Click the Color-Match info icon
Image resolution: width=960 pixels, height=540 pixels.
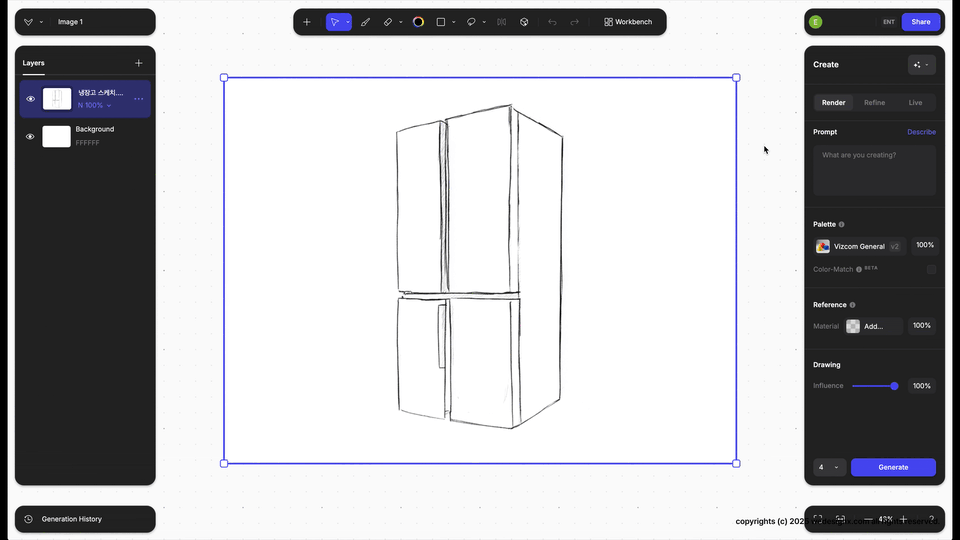(x=859, y=269)
